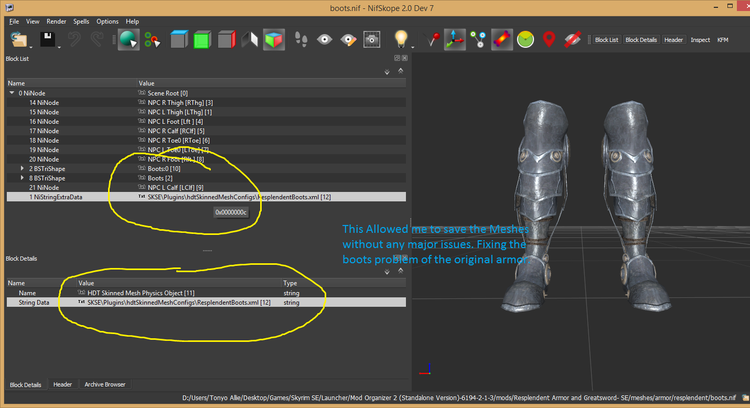Toggle the lighting bulb icon

click(401, 39)
